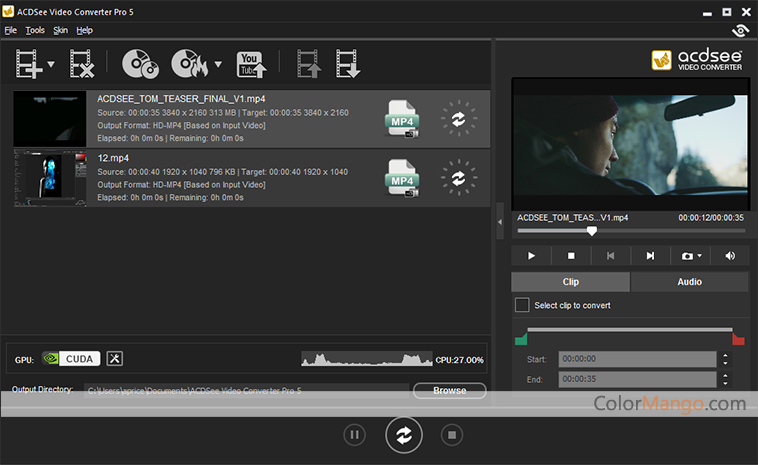
Task: Click the rip disc icon
Action: (x=140, y=63)
